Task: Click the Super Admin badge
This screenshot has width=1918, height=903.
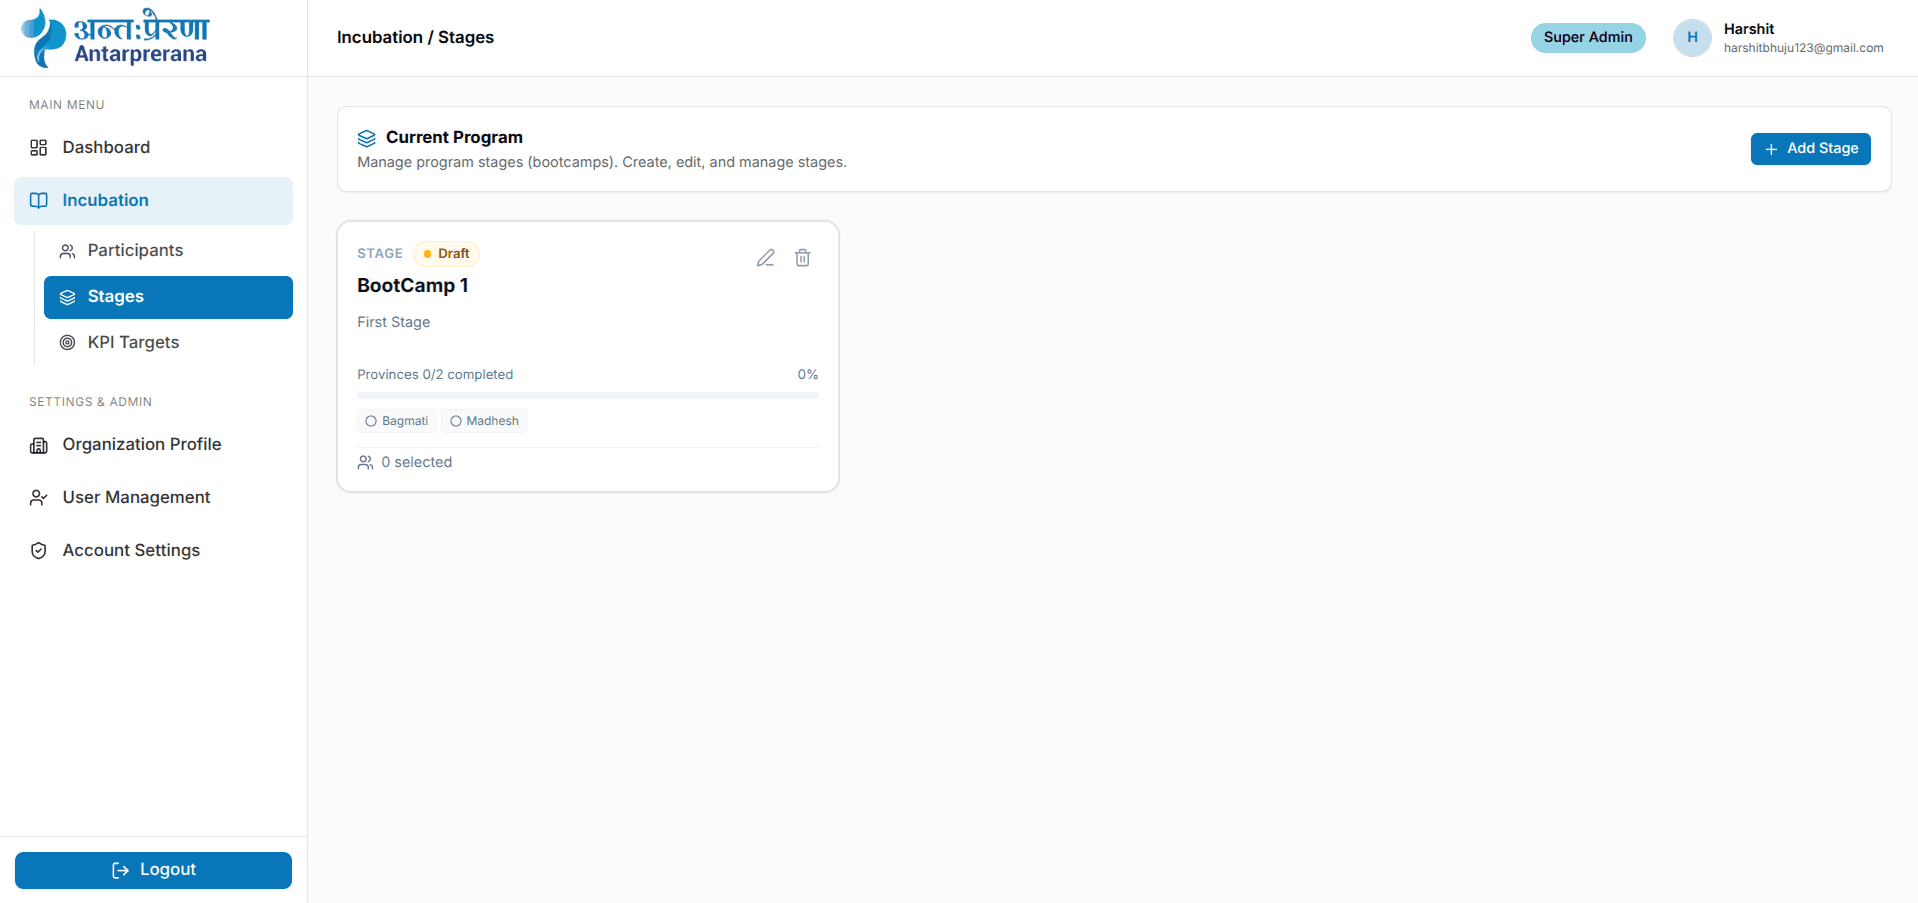Action: point(1588,38)
